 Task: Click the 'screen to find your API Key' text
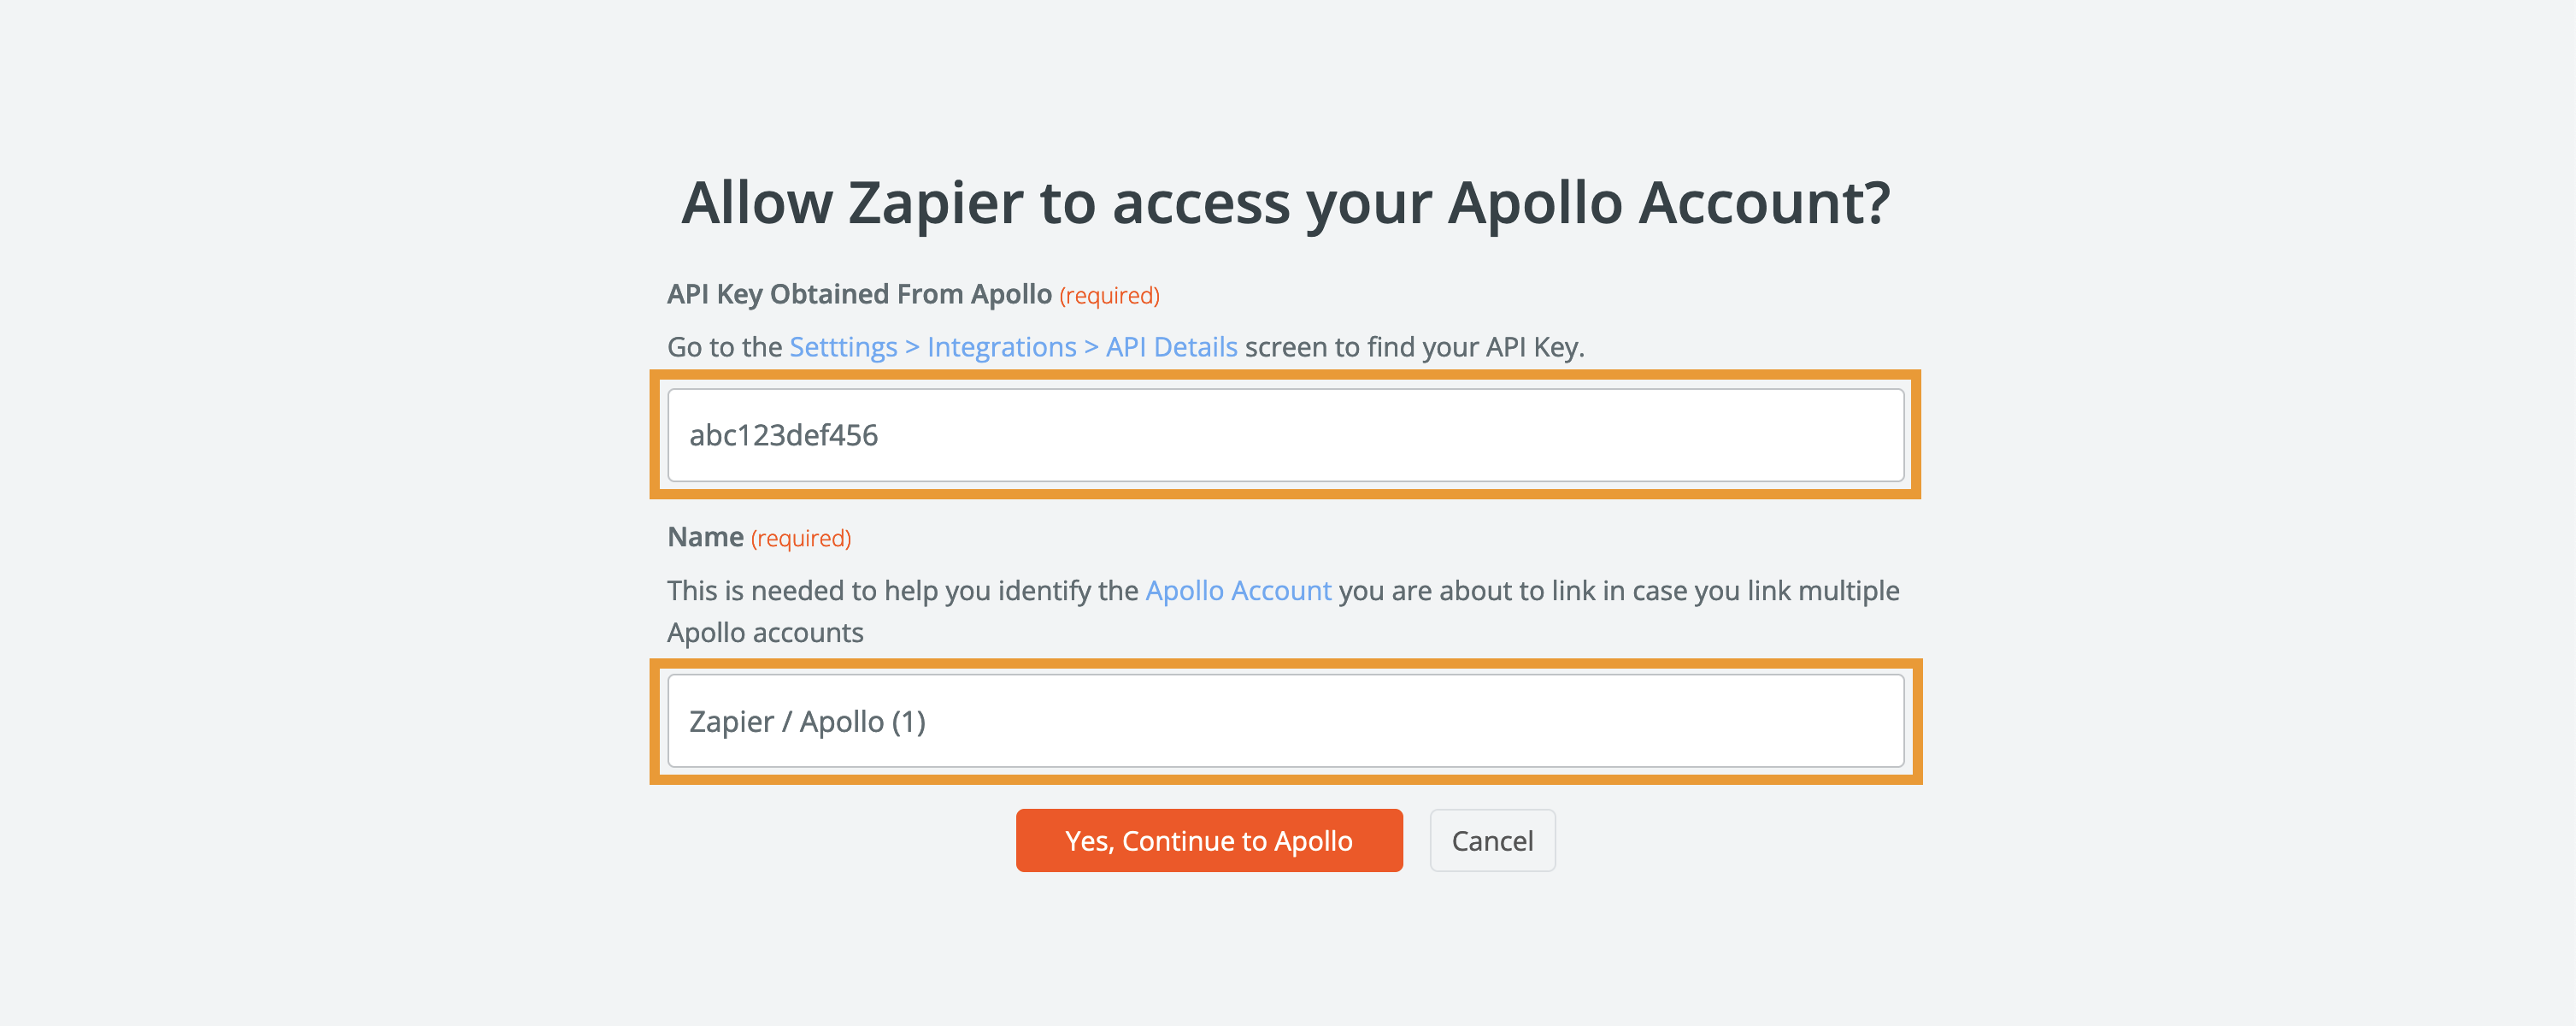1414,347
